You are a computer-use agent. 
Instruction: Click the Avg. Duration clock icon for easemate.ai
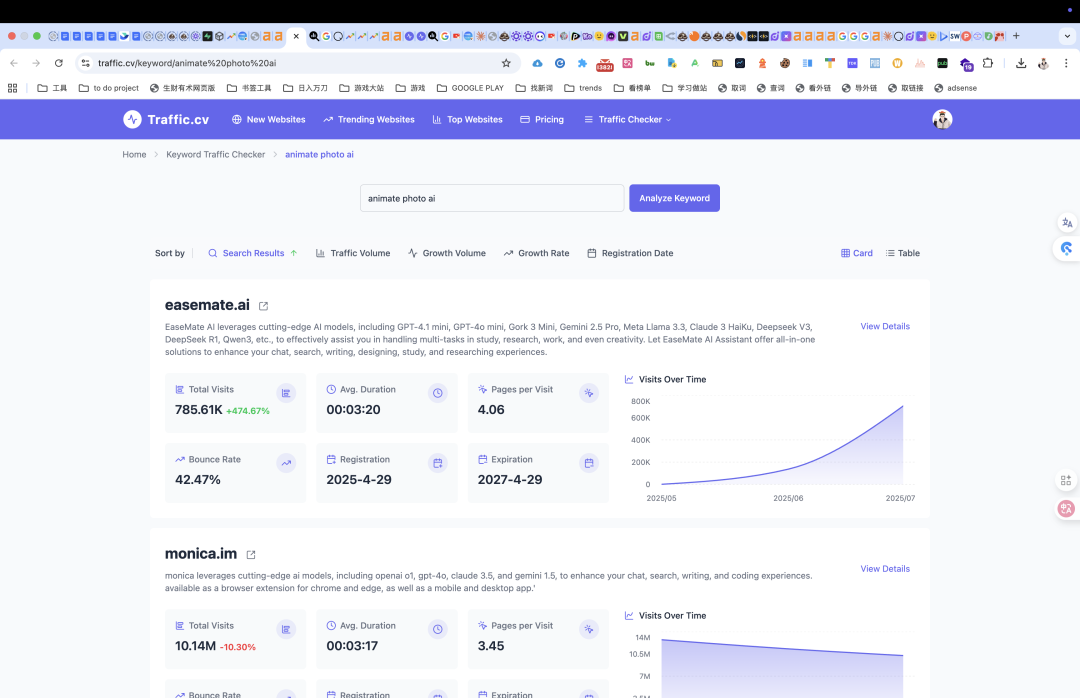(x=437, y=393)
